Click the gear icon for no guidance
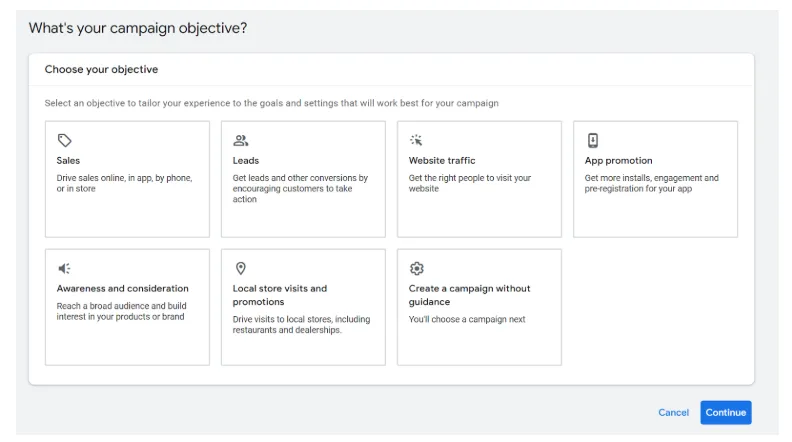The width and height of the screenshot is (792, 442). (416, 268)
